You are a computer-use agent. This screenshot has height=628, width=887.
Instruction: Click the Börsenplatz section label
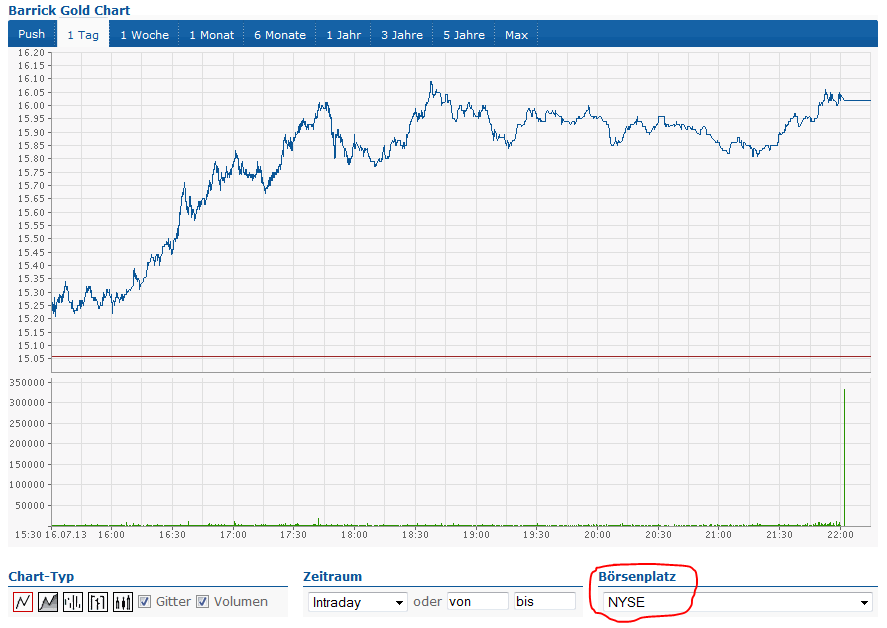637,577
